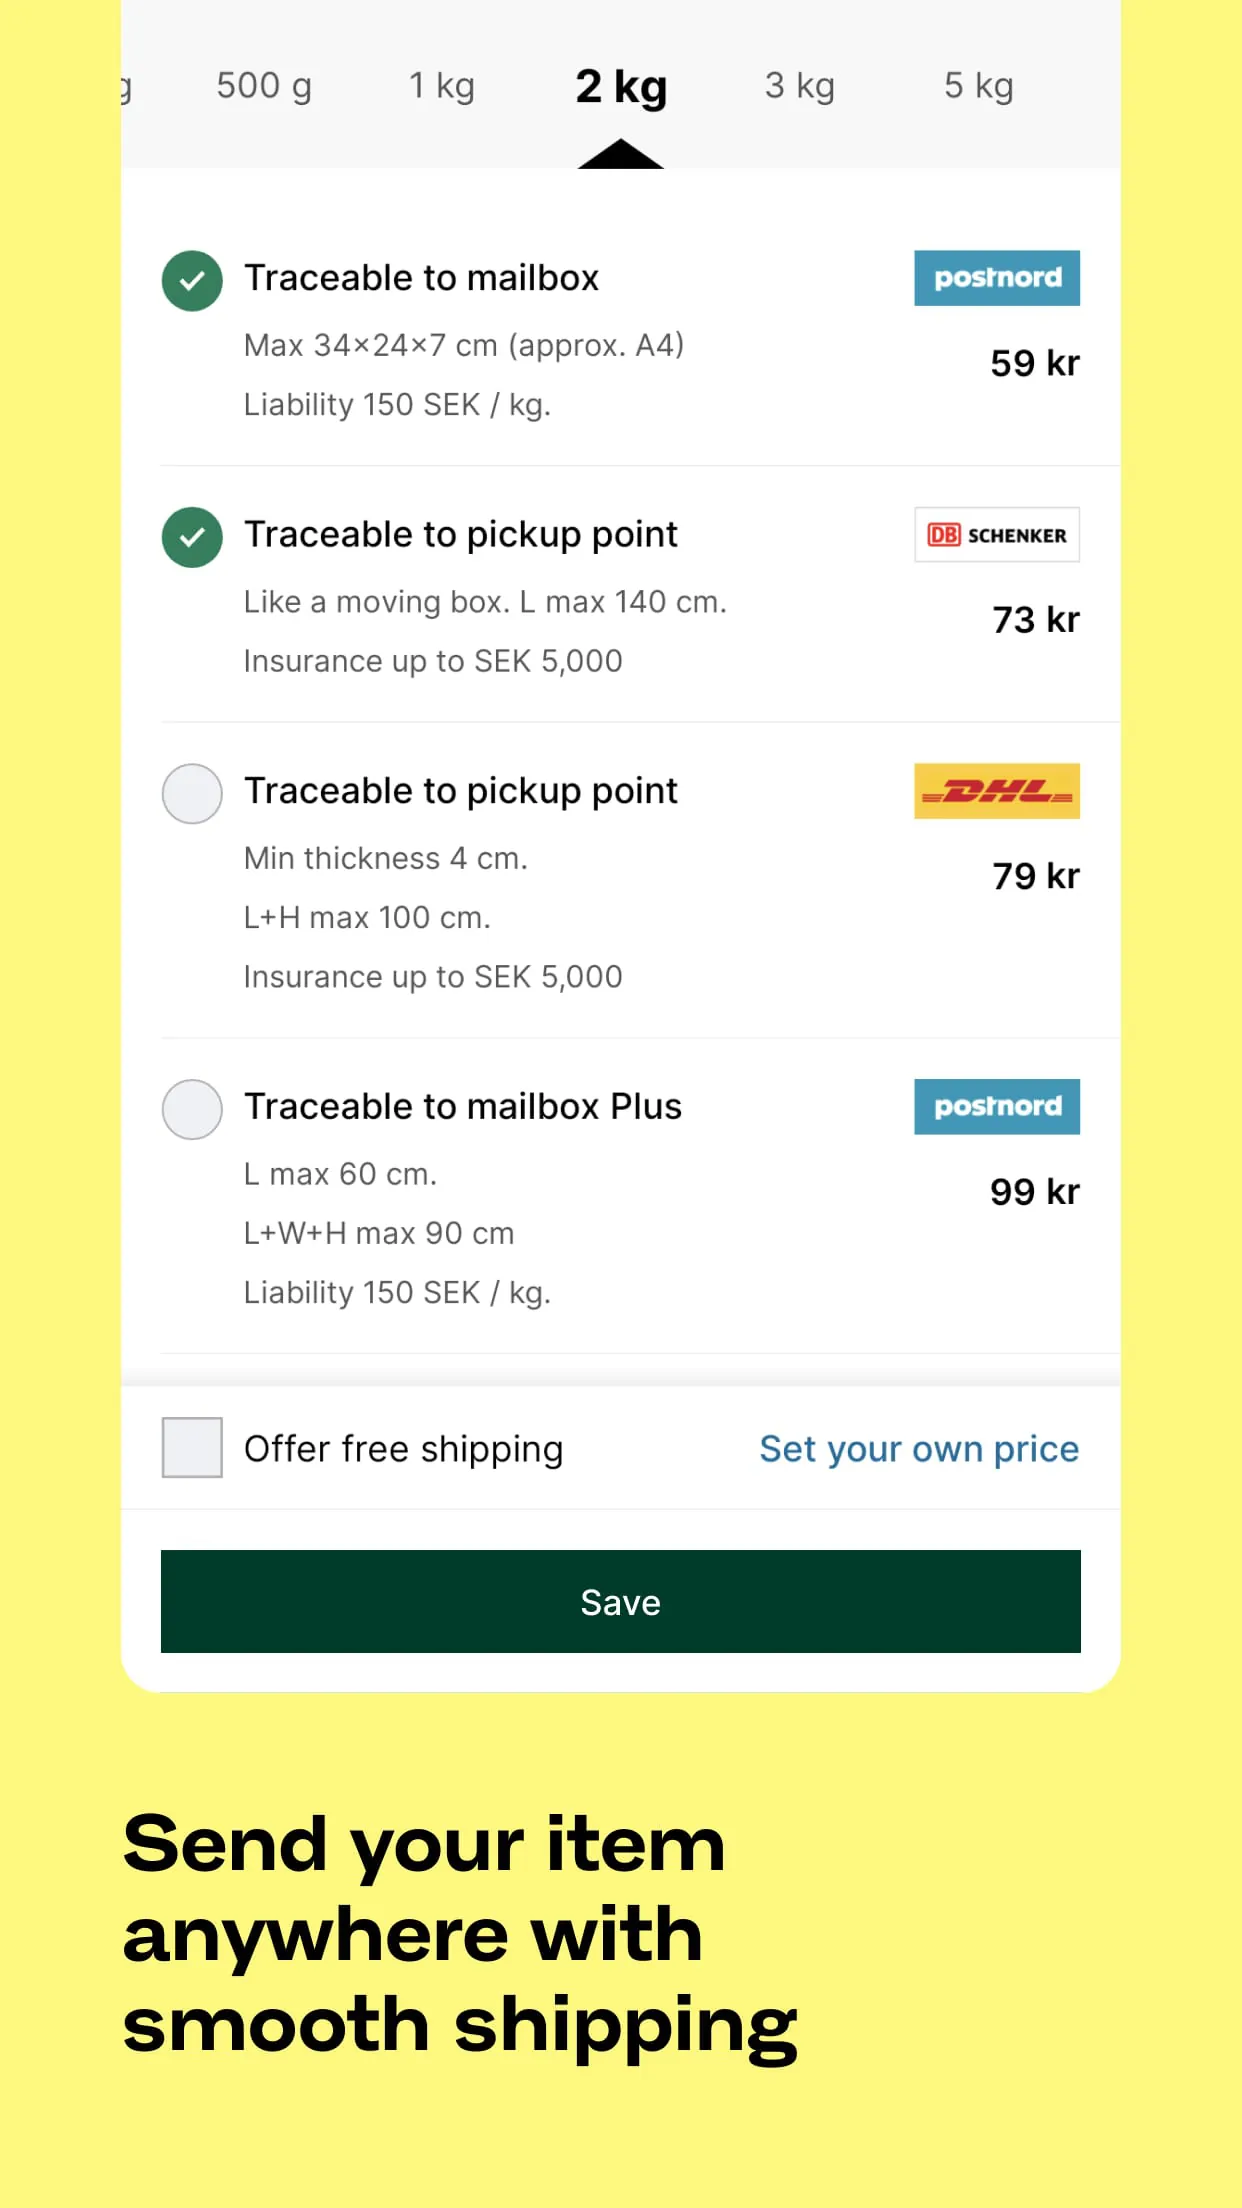Select the DHL pickup point radio button

pyautogui.click(x=192, y=793)
